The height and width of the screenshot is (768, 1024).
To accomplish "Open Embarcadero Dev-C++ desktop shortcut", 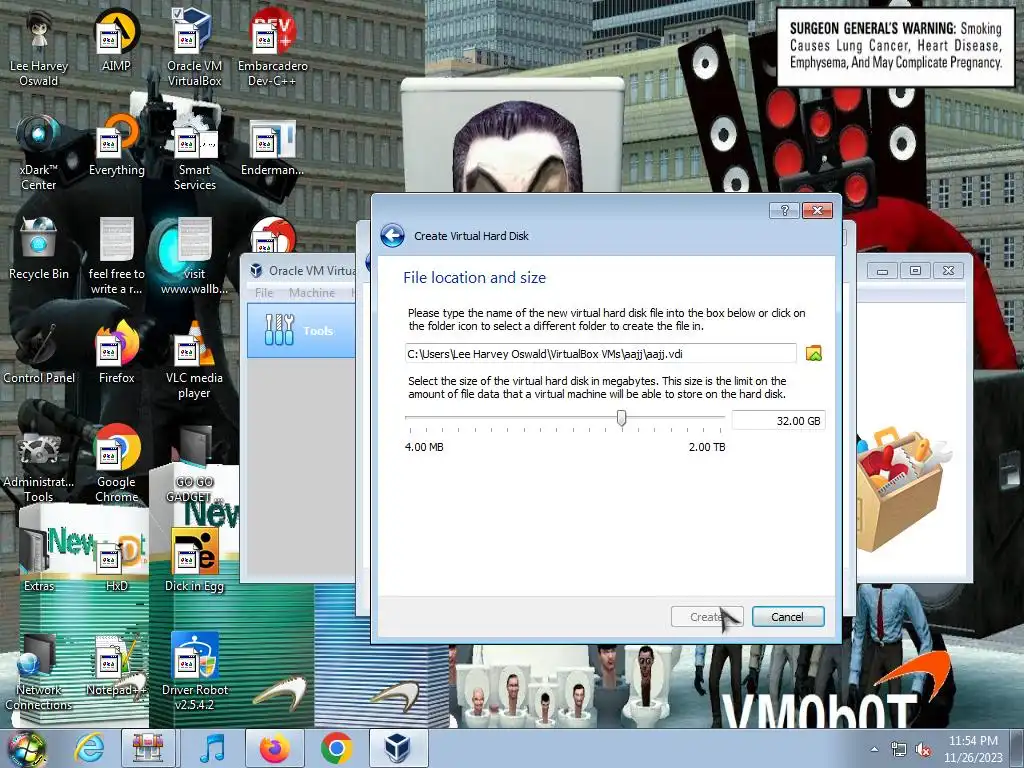I will (272, 48).
